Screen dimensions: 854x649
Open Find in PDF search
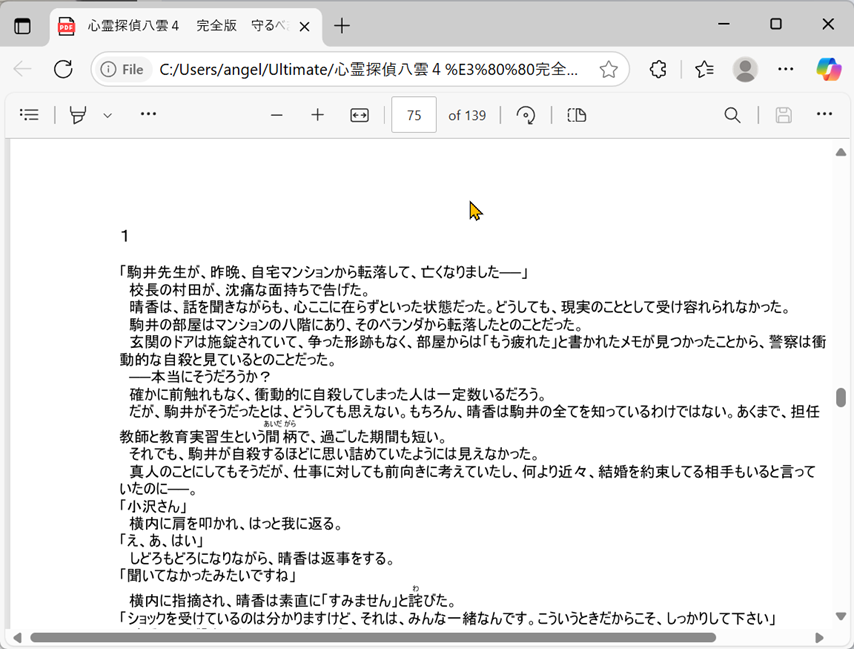click(x=732, y=115)
